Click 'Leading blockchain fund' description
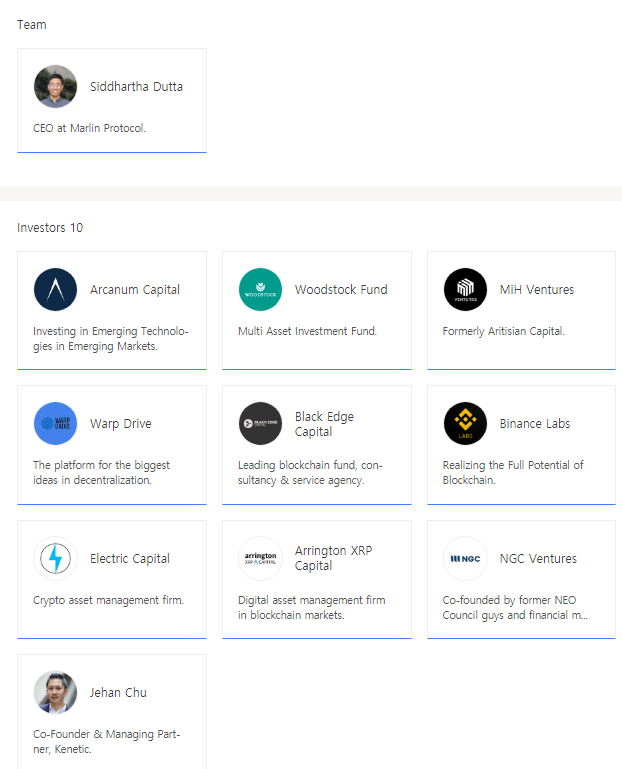Viewport: 622px width, 769px height. pyautogui.click(x=311, y=472)
